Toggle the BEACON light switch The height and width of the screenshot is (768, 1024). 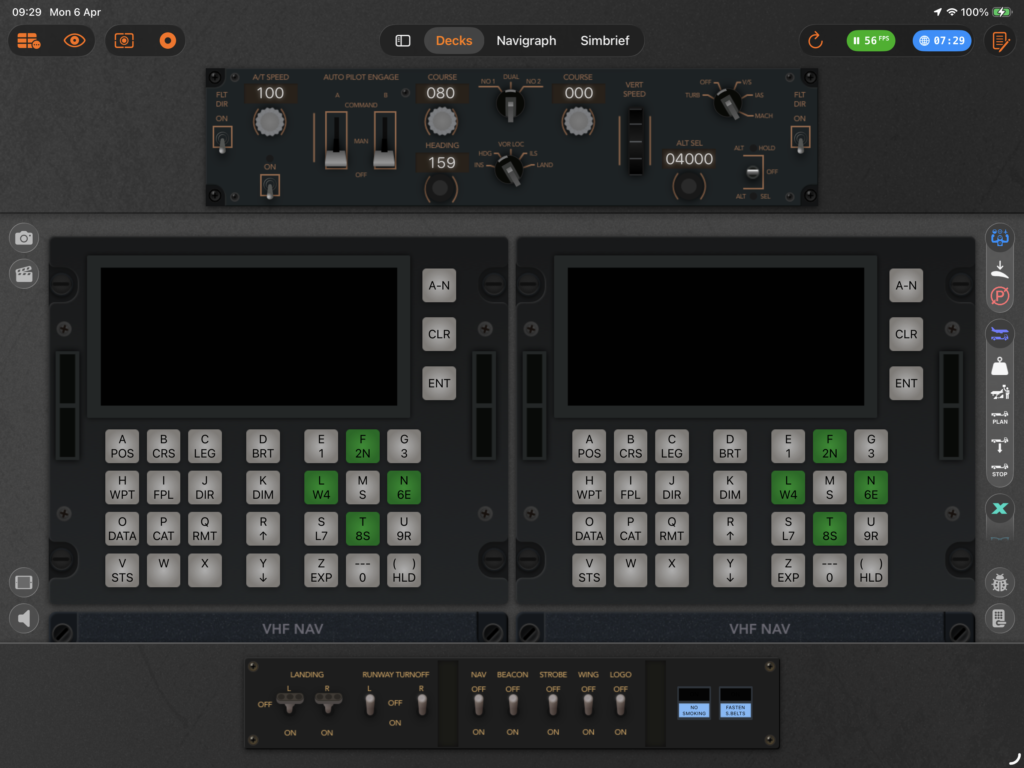pos(512,705)
